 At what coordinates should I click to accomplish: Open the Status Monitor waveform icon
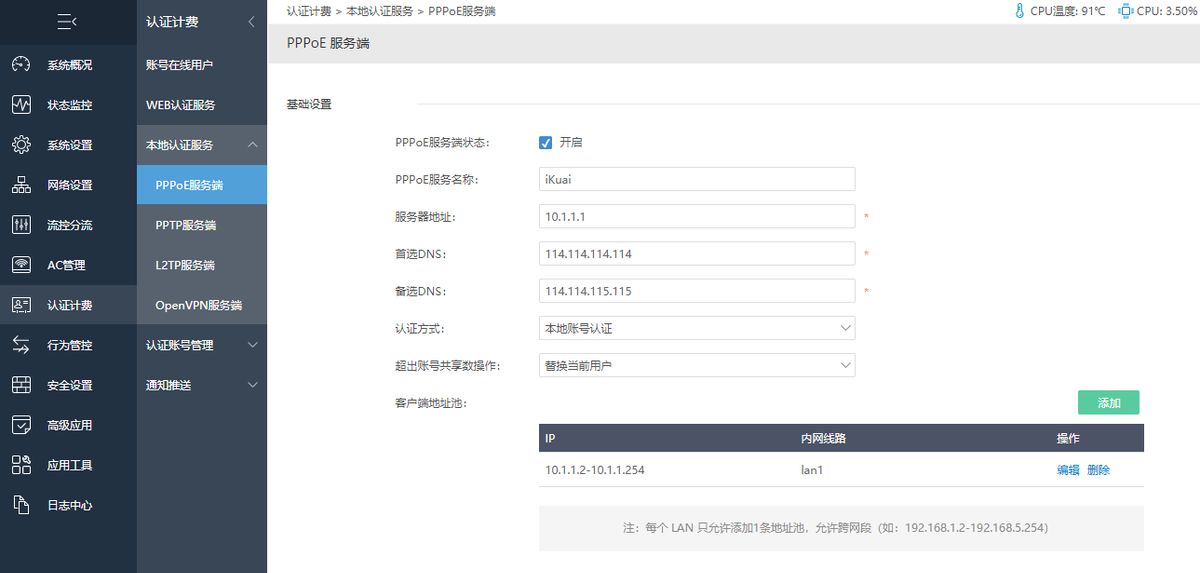(x=21, y=105)
